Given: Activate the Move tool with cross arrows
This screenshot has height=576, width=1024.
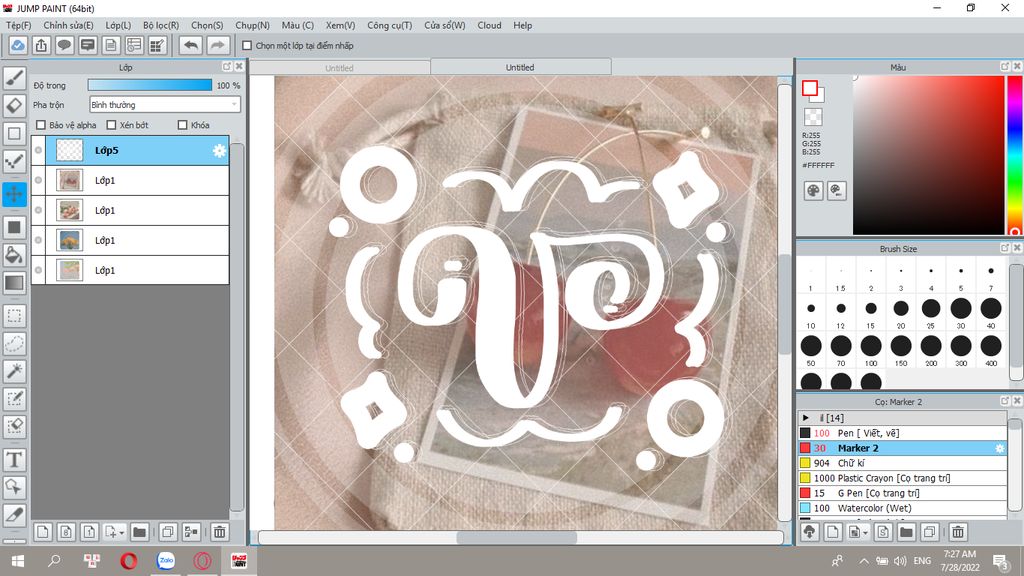Looking at the screenshot, I should click(14, 194).
